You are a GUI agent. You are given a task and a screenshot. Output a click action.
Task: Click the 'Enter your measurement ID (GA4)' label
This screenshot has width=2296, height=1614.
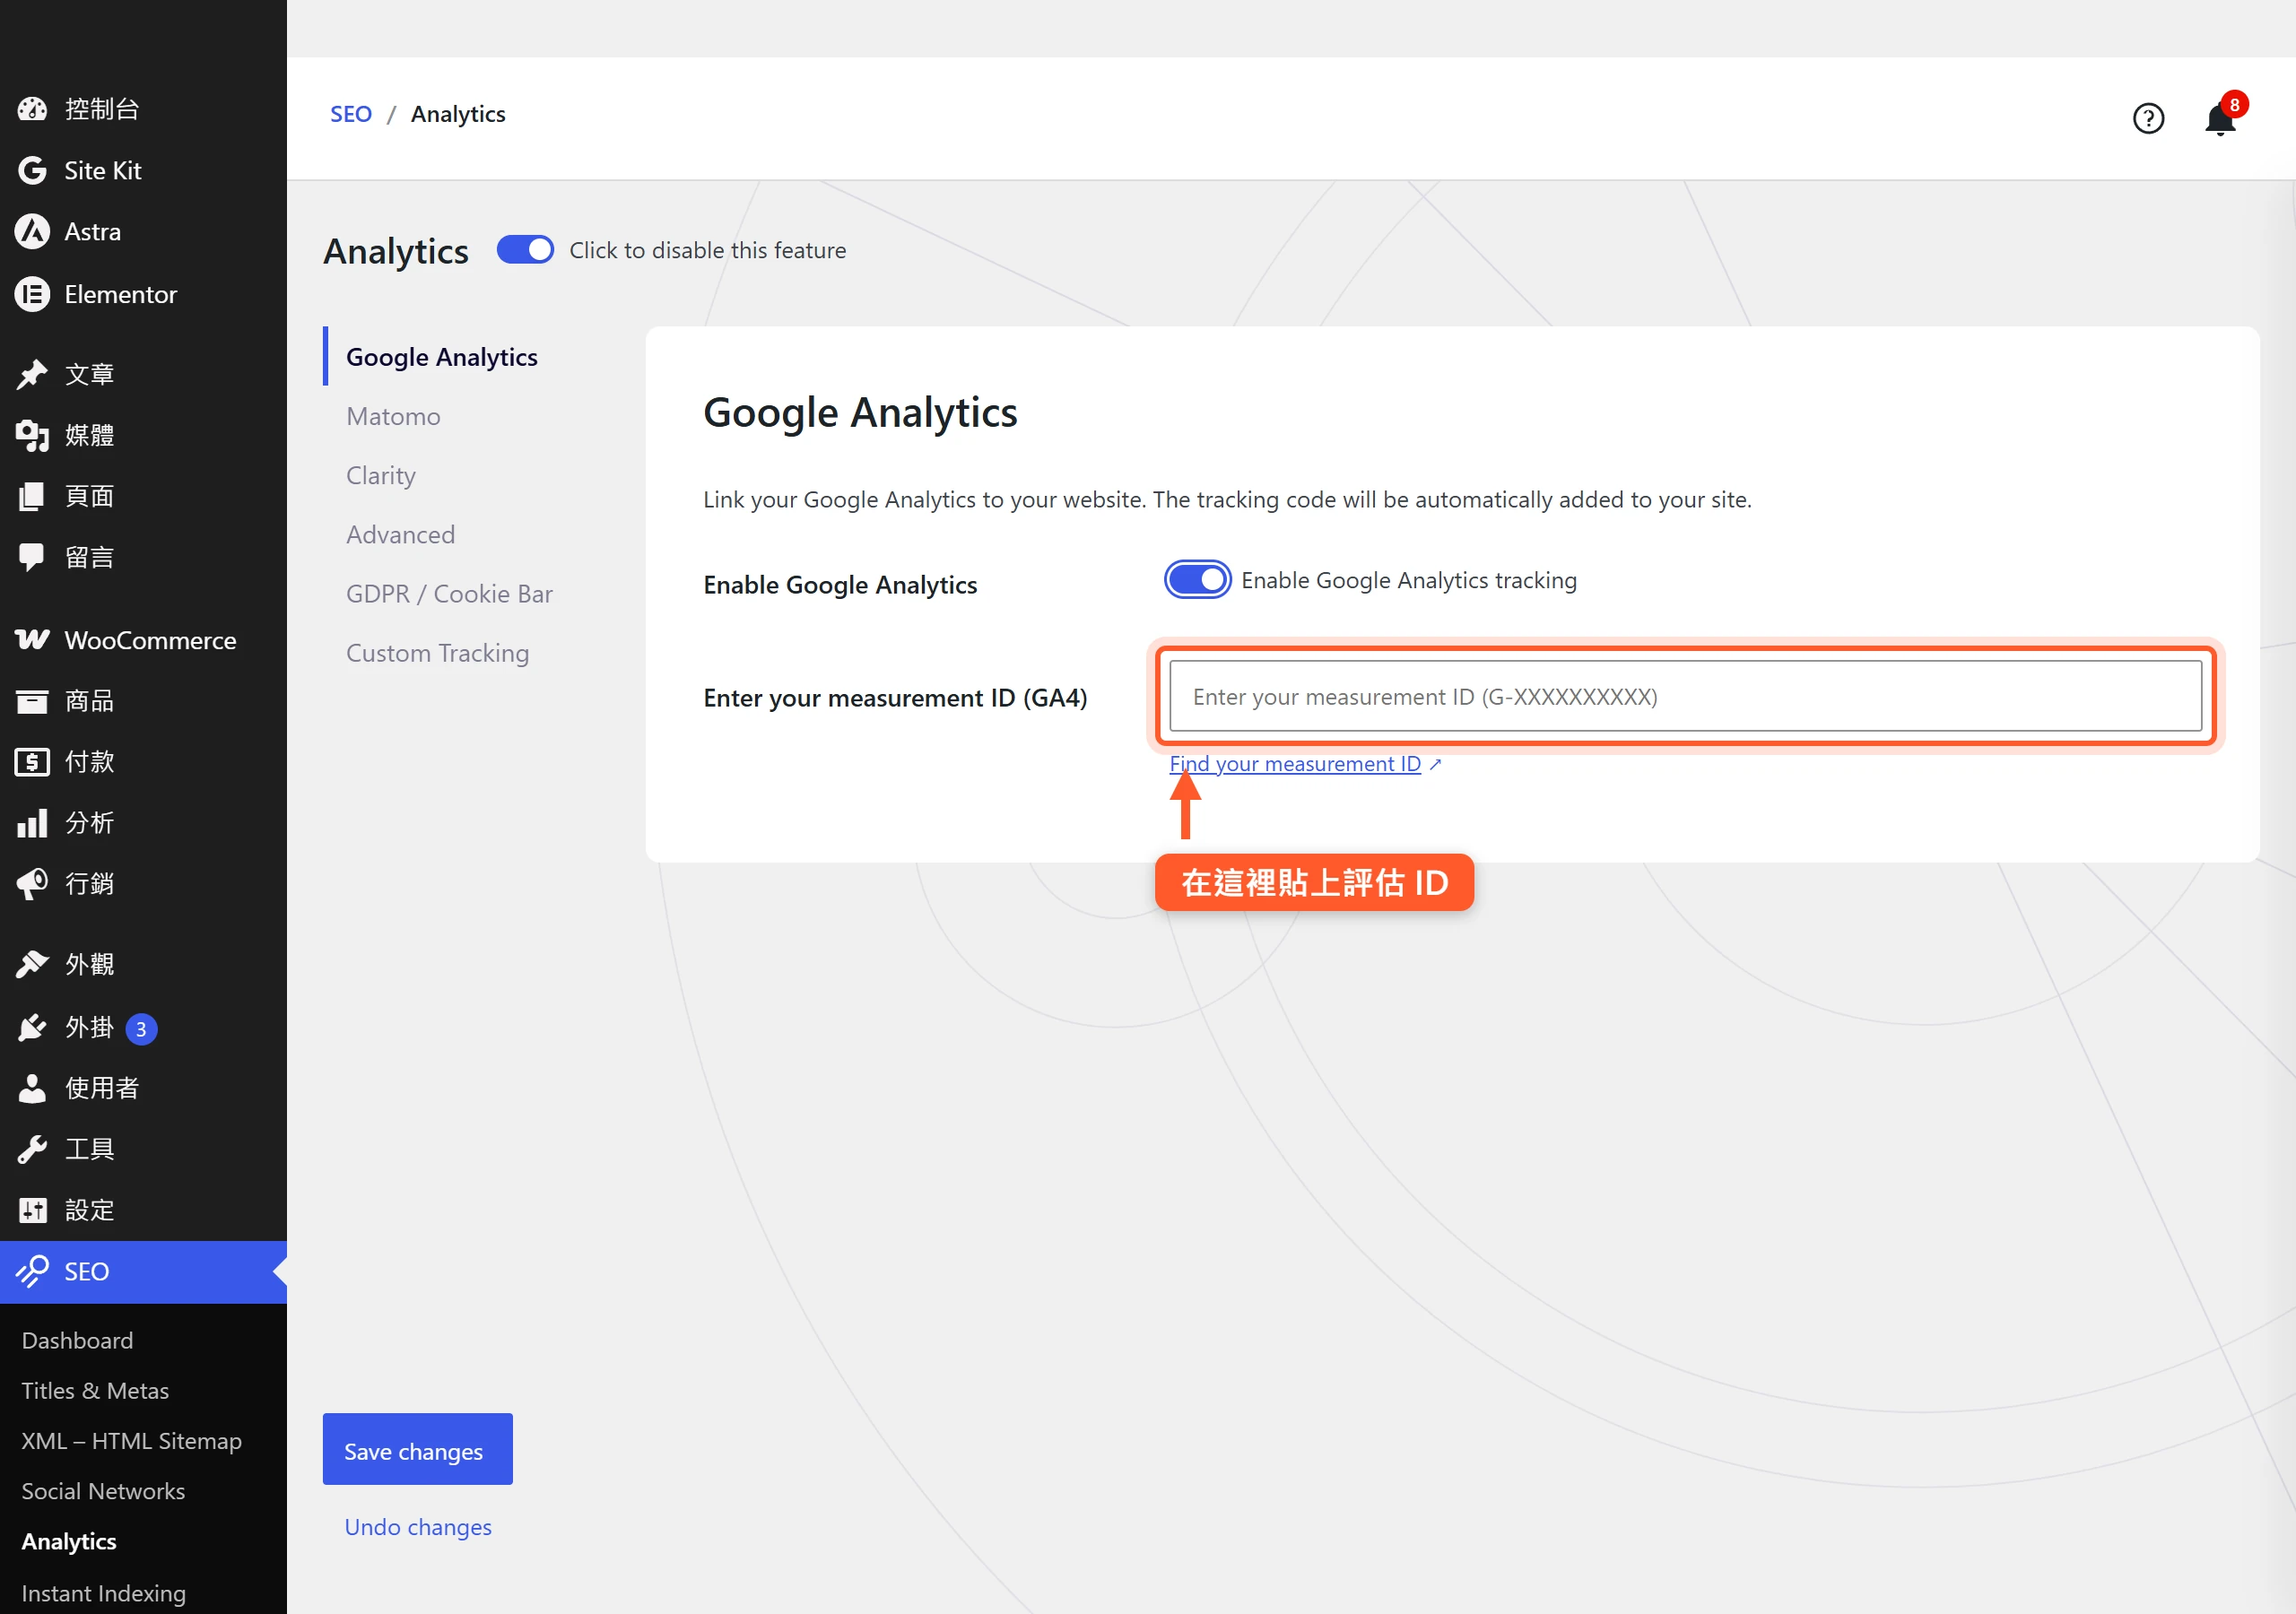[x=895, y=698]
